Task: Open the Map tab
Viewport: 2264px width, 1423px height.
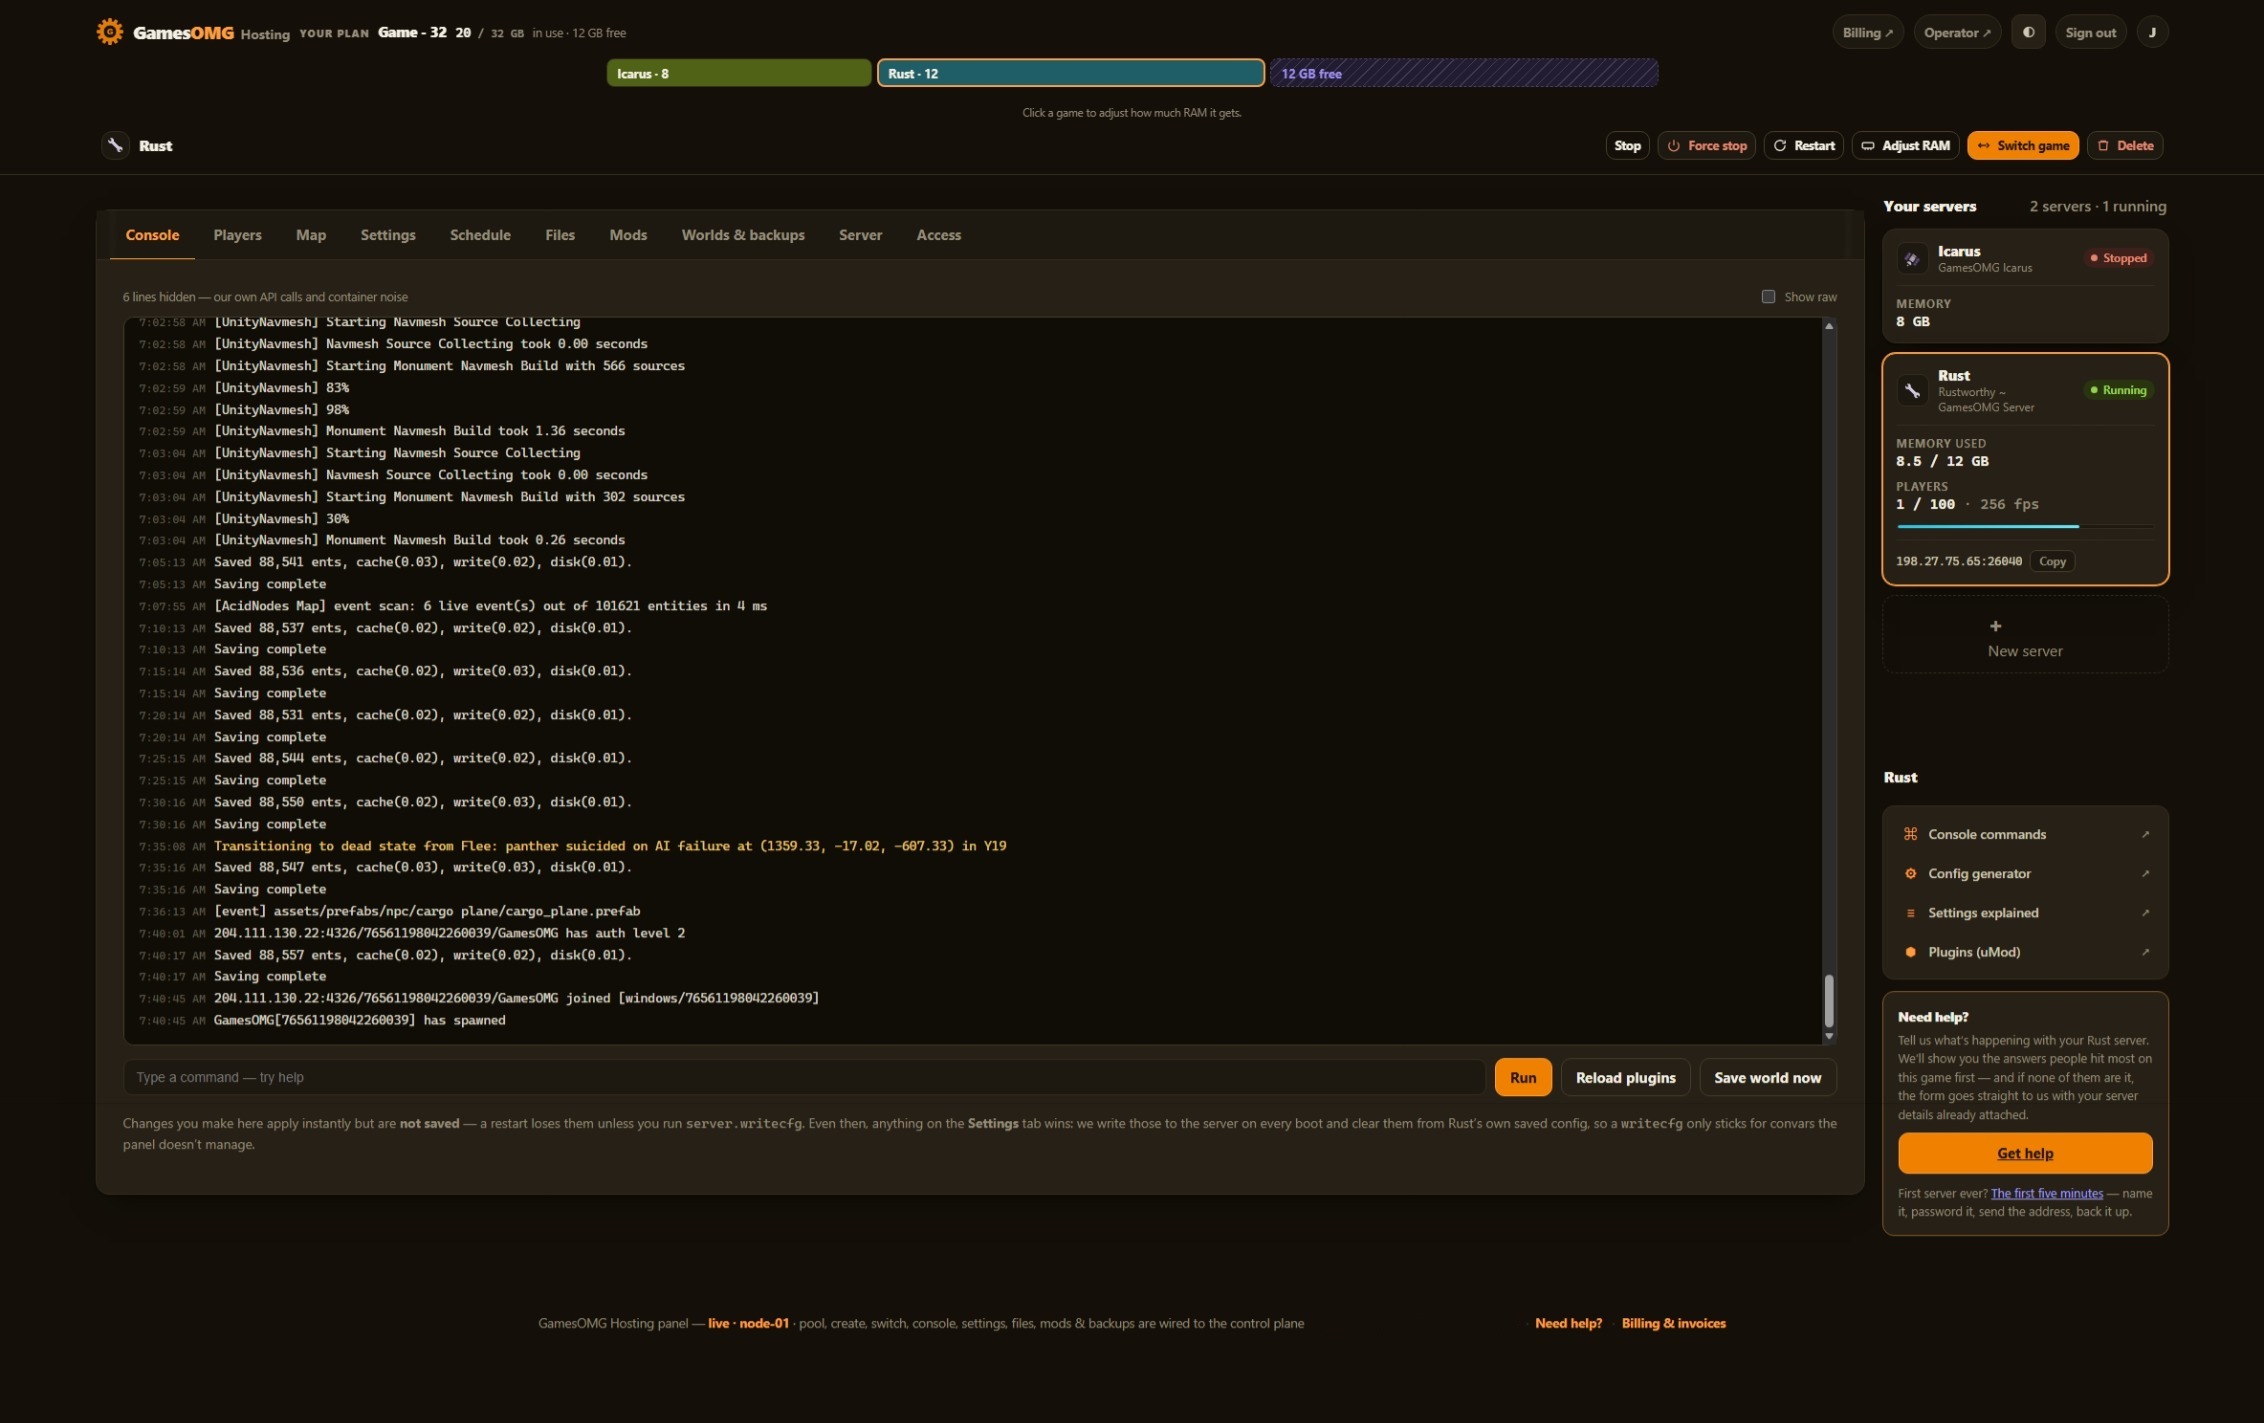Action: click(311, 235)
